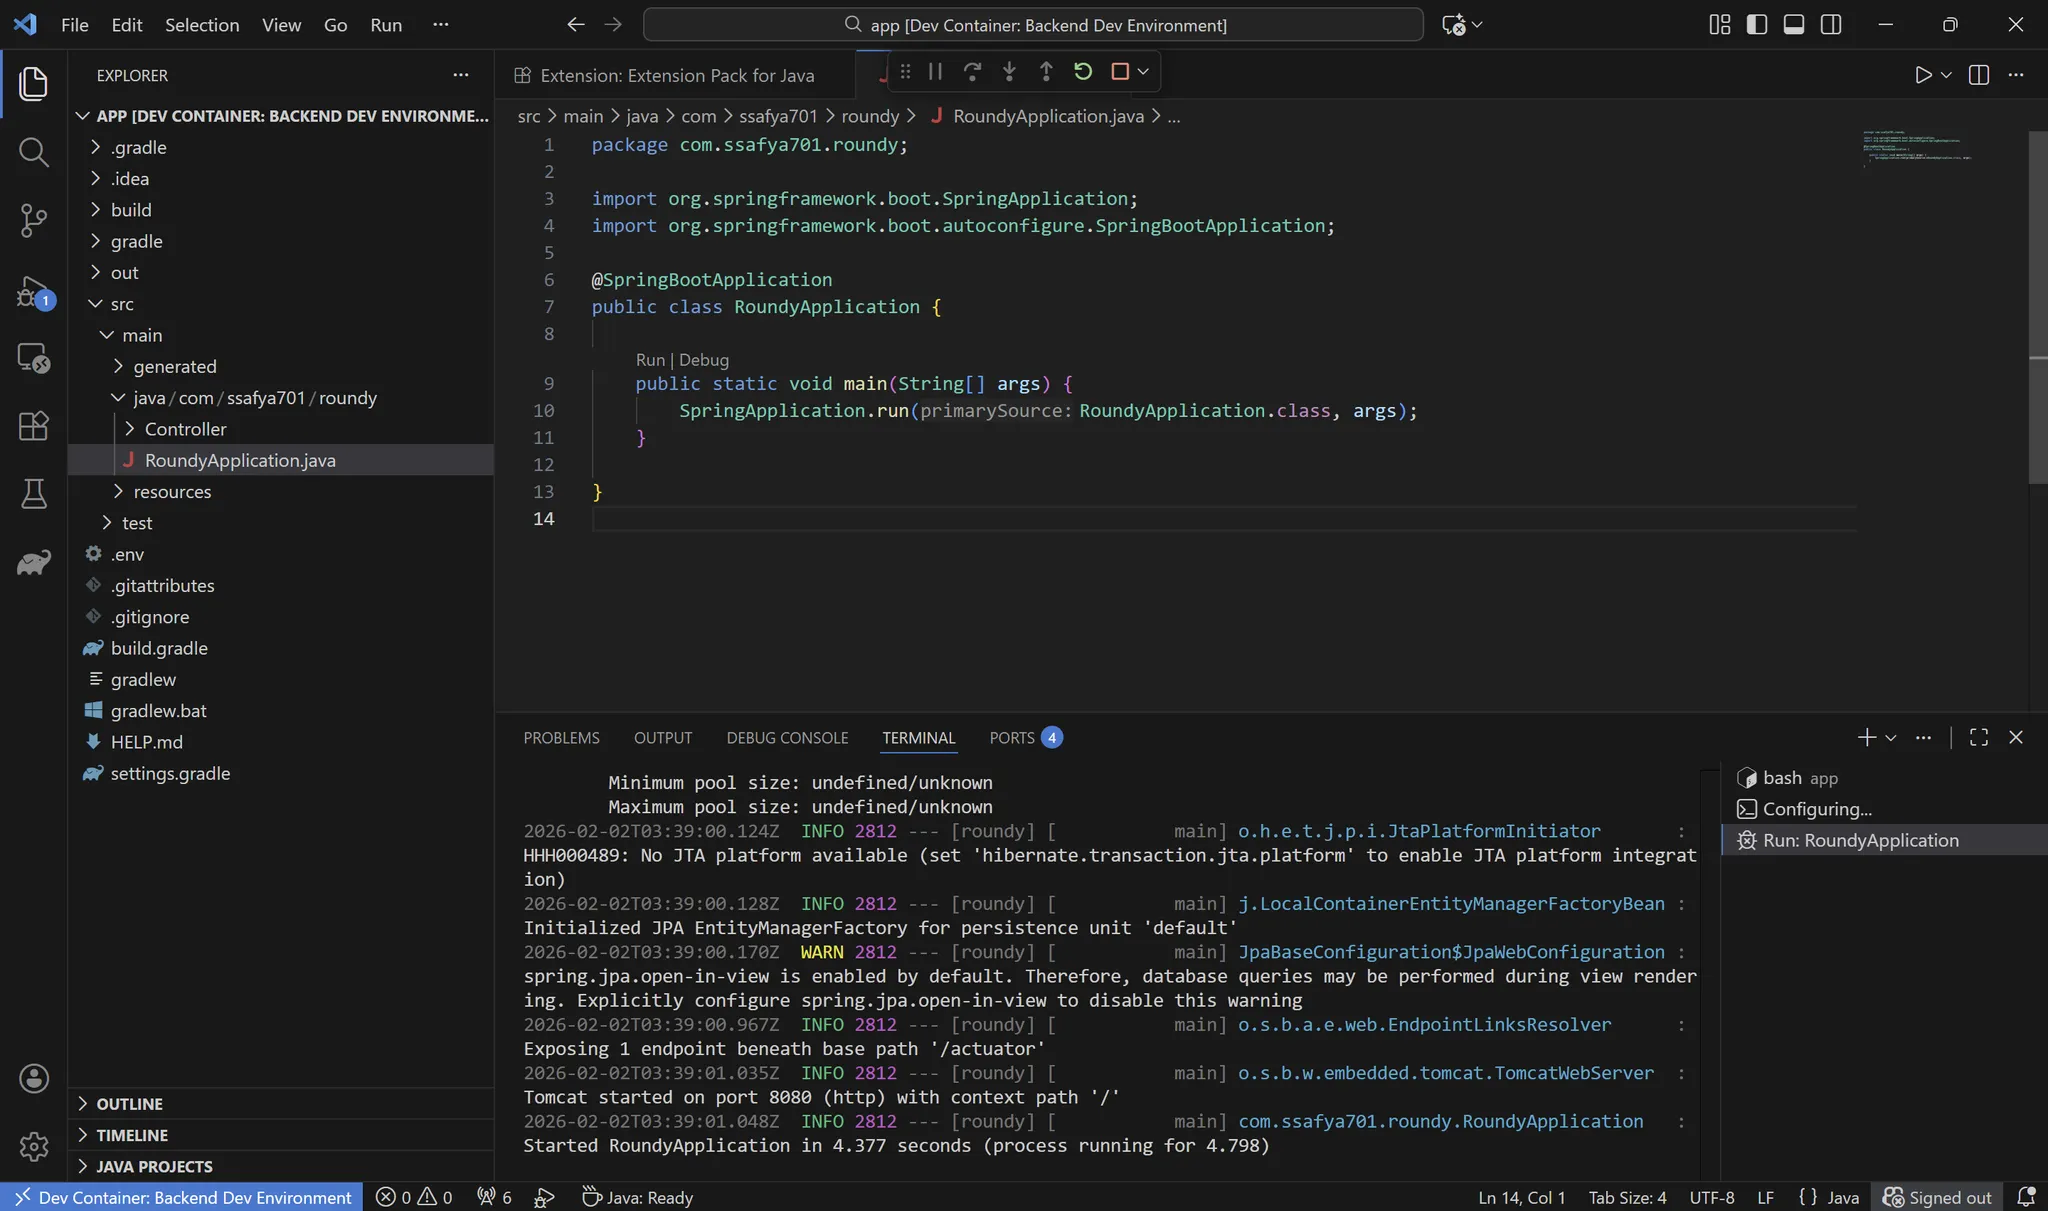The height and width of the screenshot is (1211, 2048).
Task: Open the Selection menu
Action: click(x=202, y=25)
